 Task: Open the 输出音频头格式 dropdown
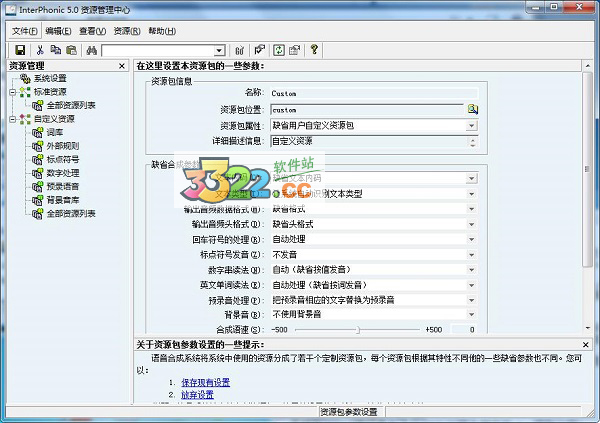click(472, 224)
